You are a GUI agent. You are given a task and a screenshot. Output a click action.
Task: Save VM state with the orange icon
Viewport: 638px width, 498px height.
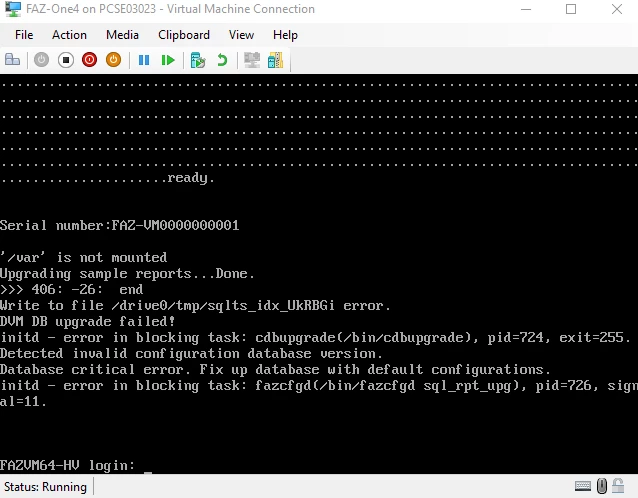point(114,60)
